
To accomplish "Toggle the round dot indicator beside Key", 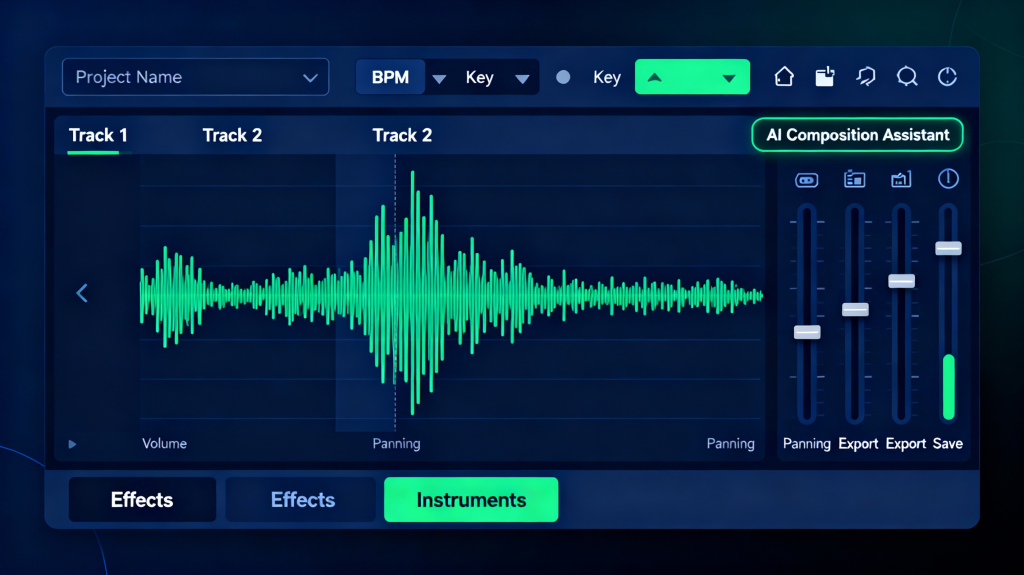I will (x=563, y=77).
